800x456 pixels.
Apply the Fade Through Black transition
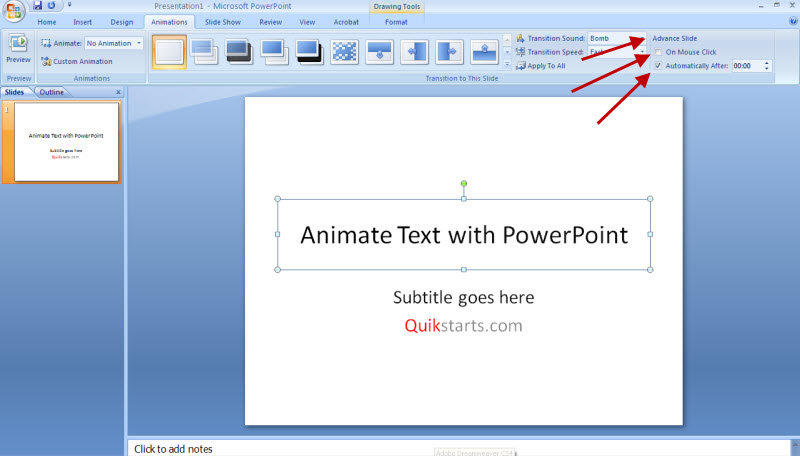(239, 52)
